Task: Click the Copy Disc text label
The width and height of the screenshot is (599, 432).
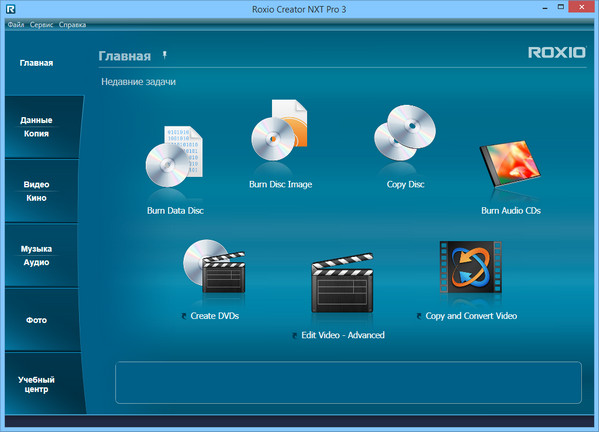Action: click(405, 184)
